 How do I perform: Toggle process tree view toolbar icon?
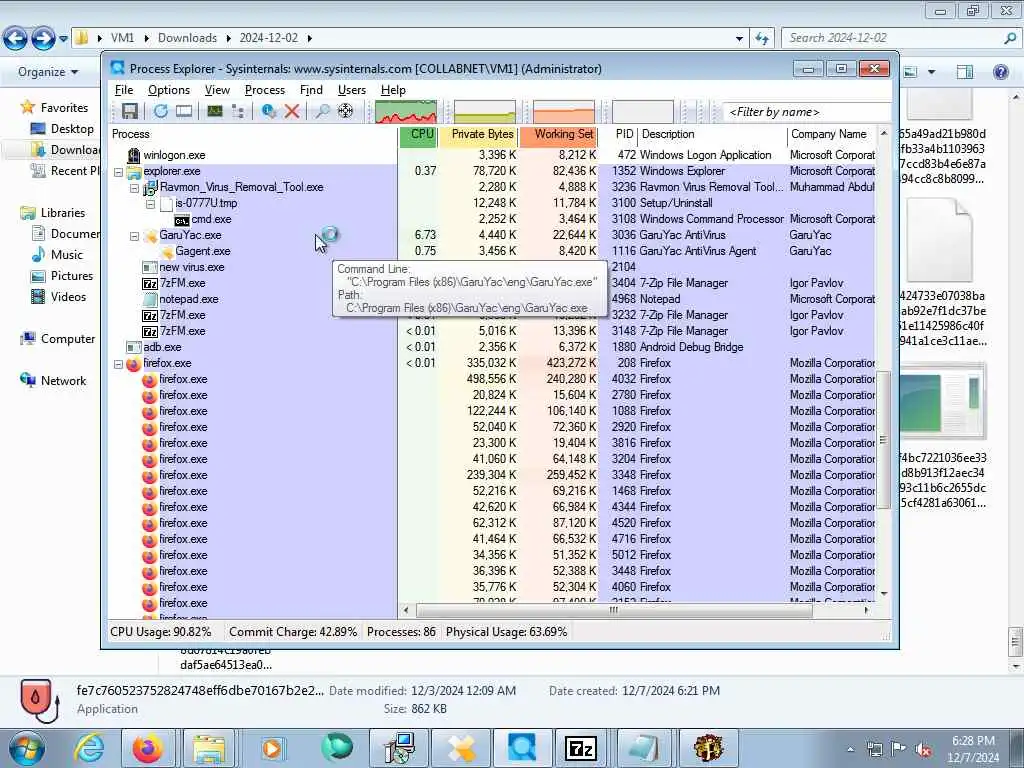(x=238, y=112)
